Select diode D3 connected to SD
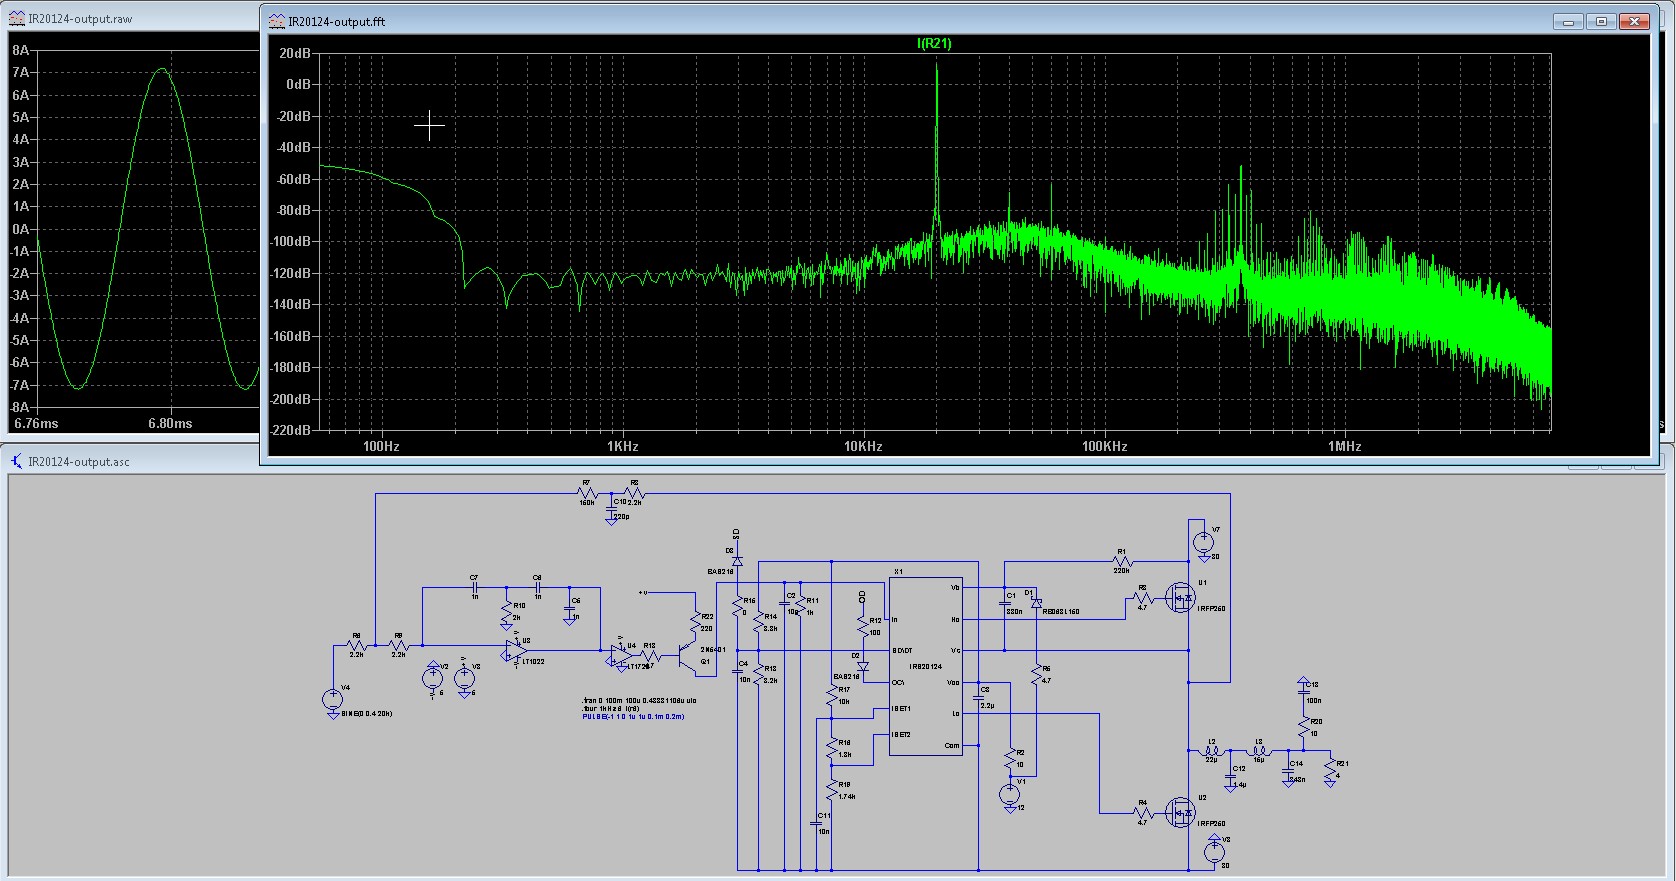This screenshot has width=1676, height=881. point(737,560)
